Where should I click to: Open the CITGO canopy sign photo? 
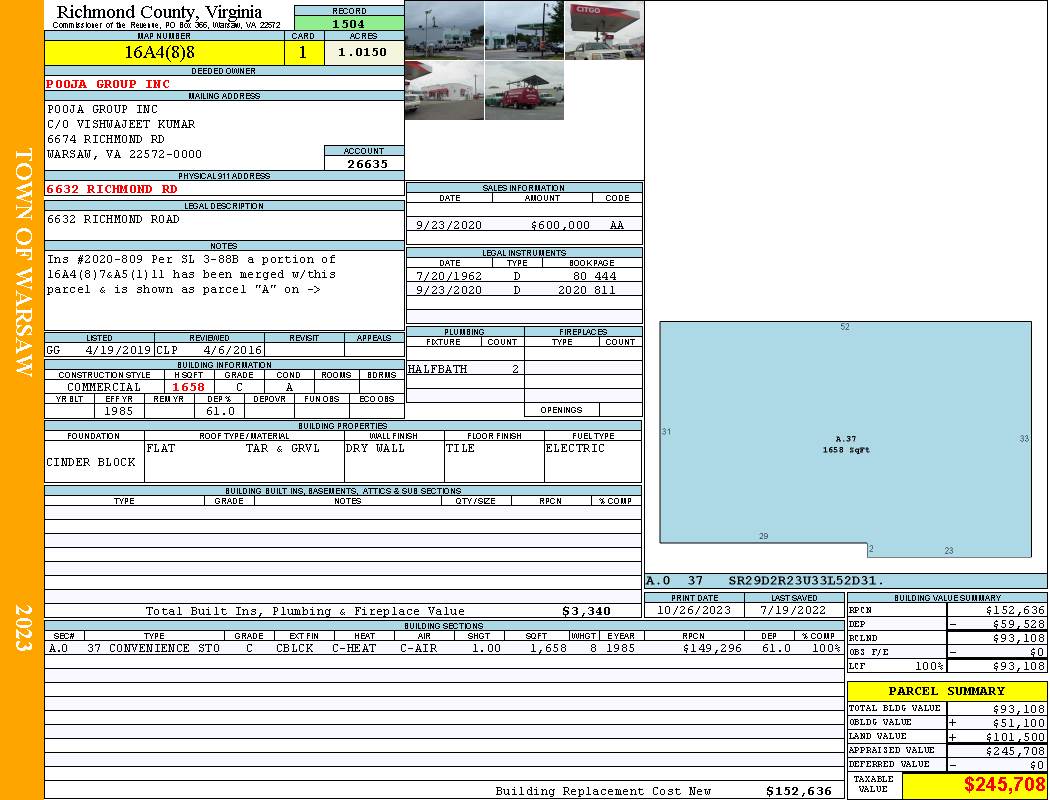[603, 30]
